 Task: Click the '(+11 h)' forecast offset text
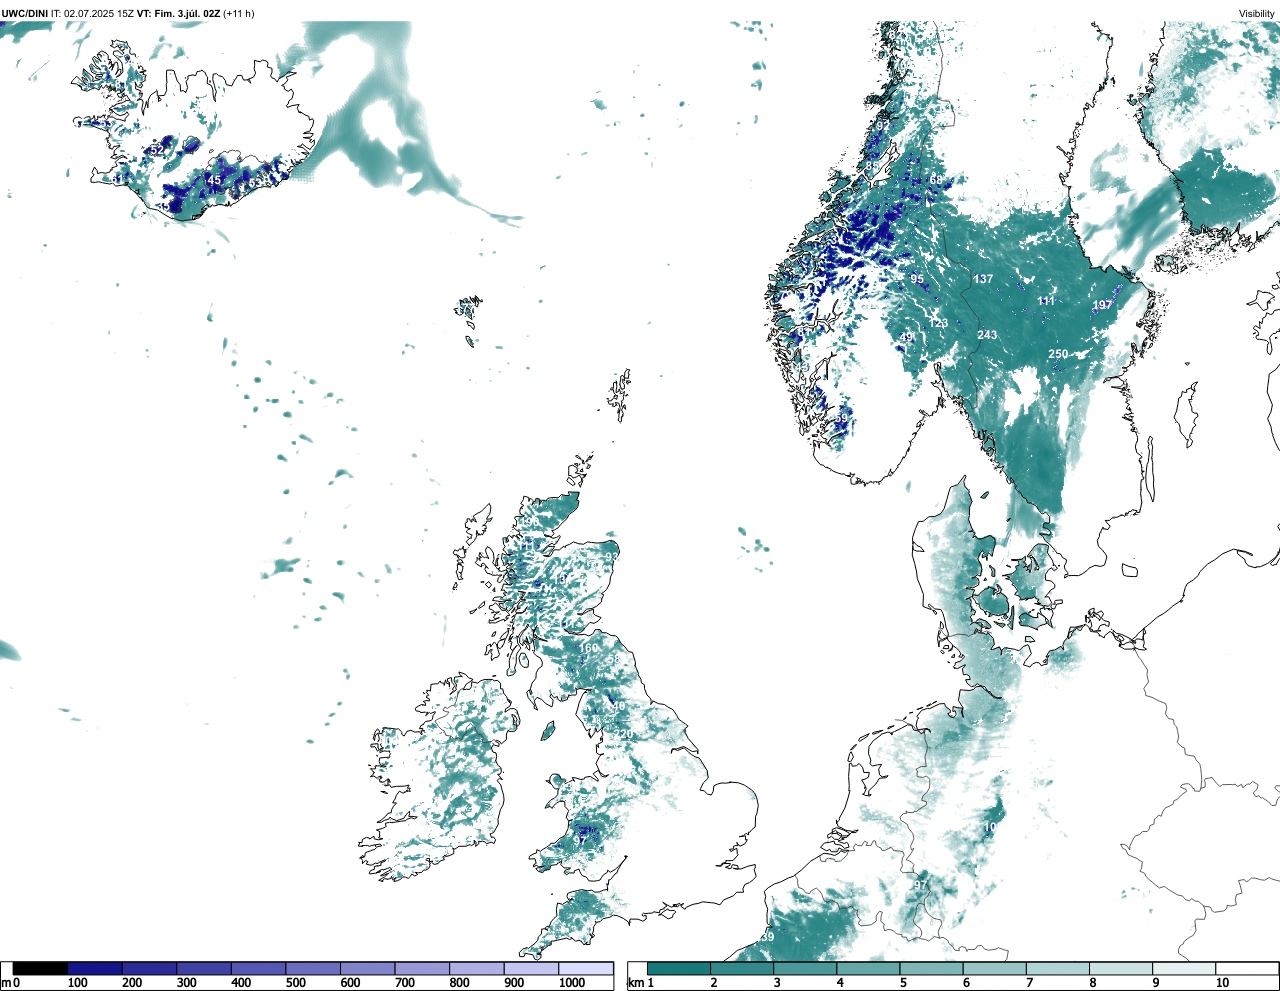pos(239,13)
